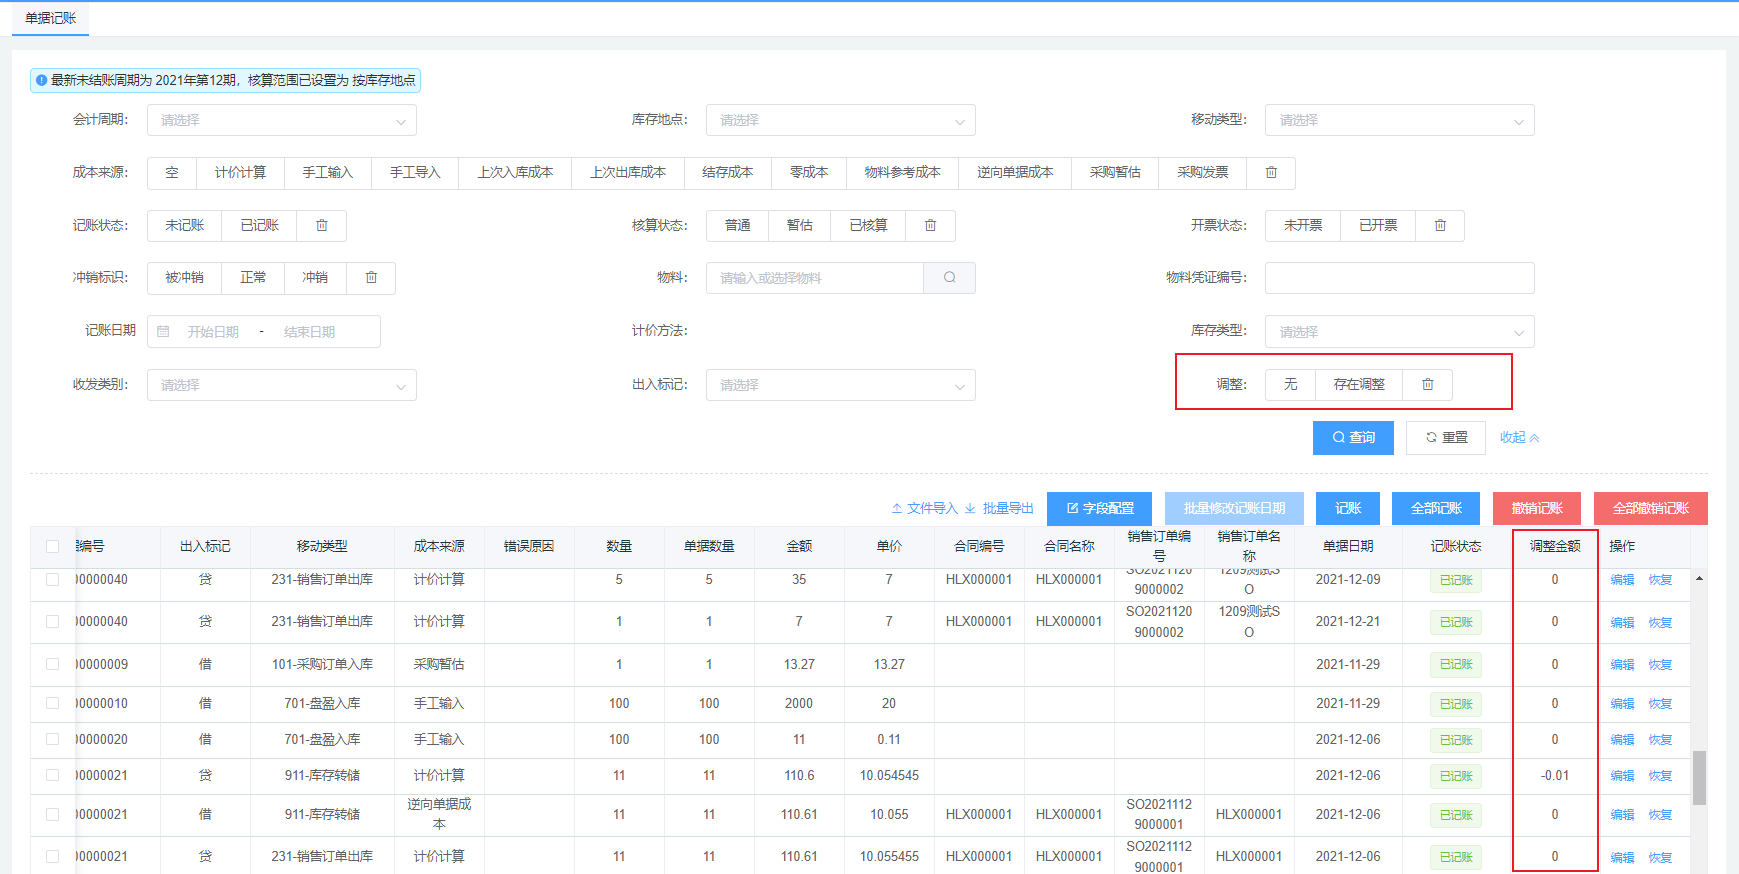This screenshot has height=874, width=1739.
Task: Click trash icon in 冲销标识 row
Action: [371, 278]
